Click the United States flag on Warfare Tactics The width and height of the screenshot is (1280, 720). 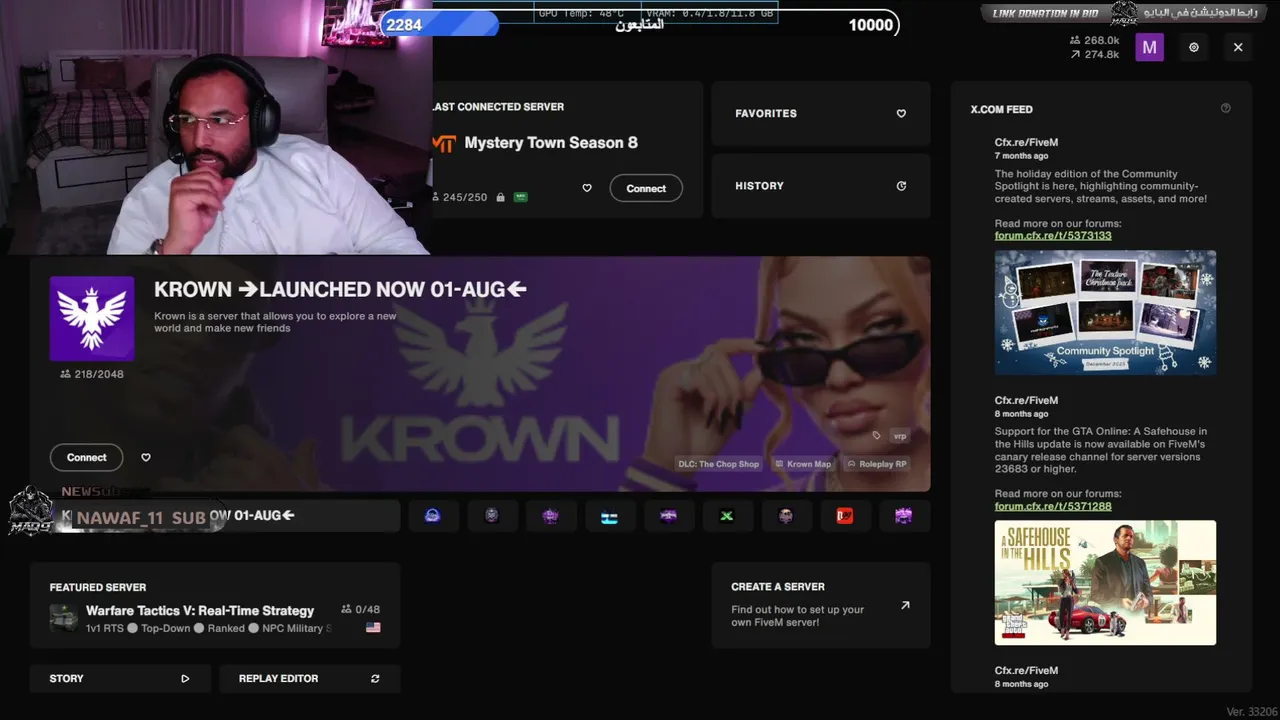(373, 628)
